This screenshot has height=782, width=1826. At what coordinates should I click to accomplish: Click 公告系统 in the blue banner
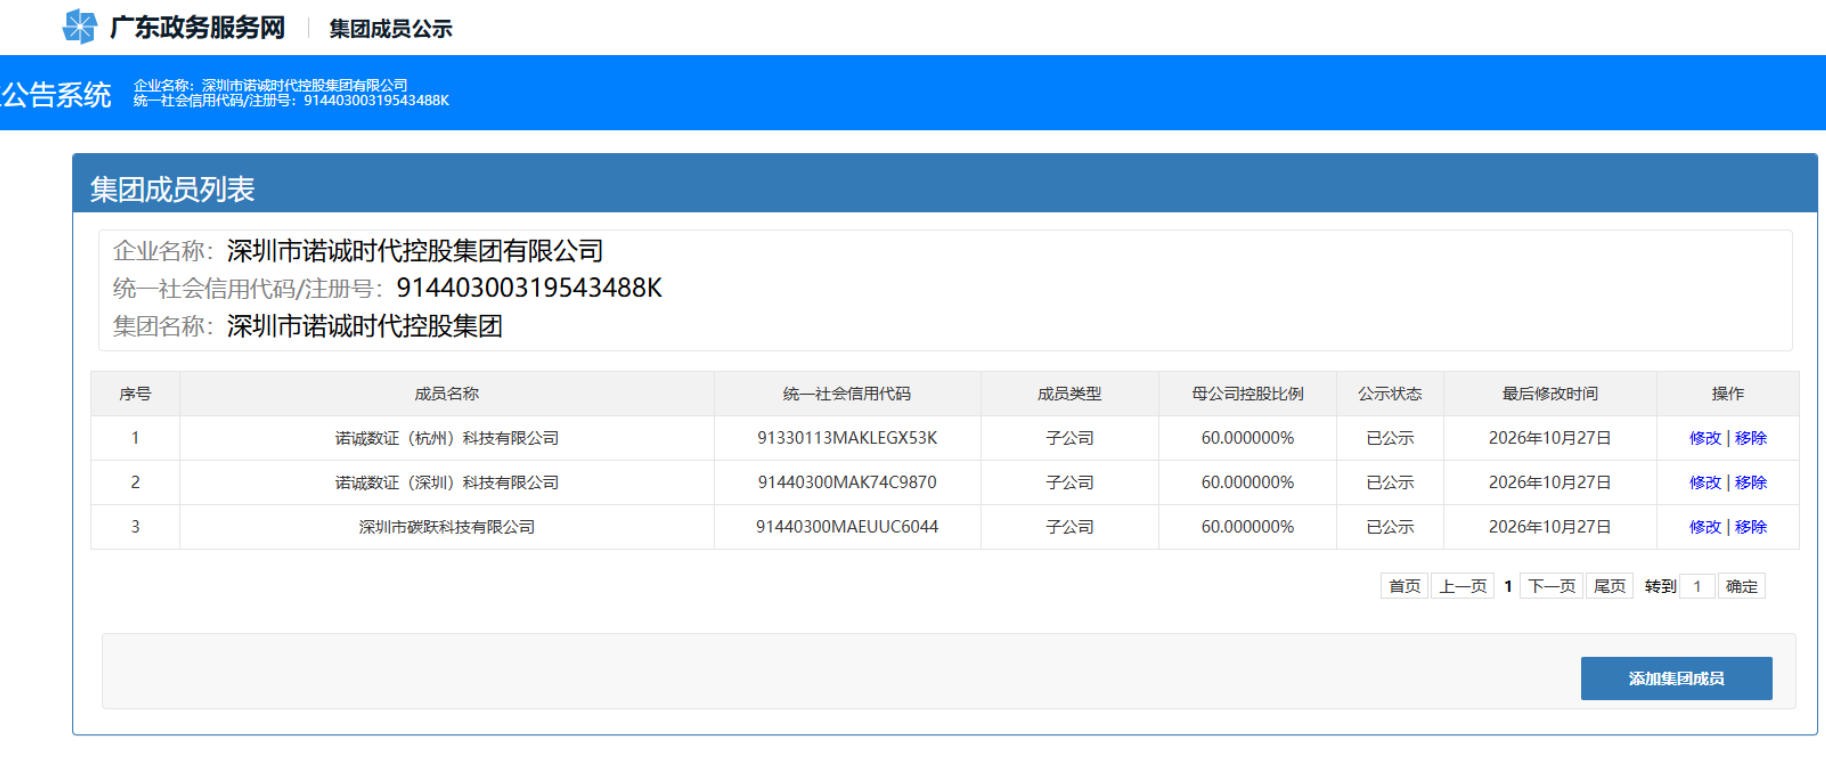[56, 95]
